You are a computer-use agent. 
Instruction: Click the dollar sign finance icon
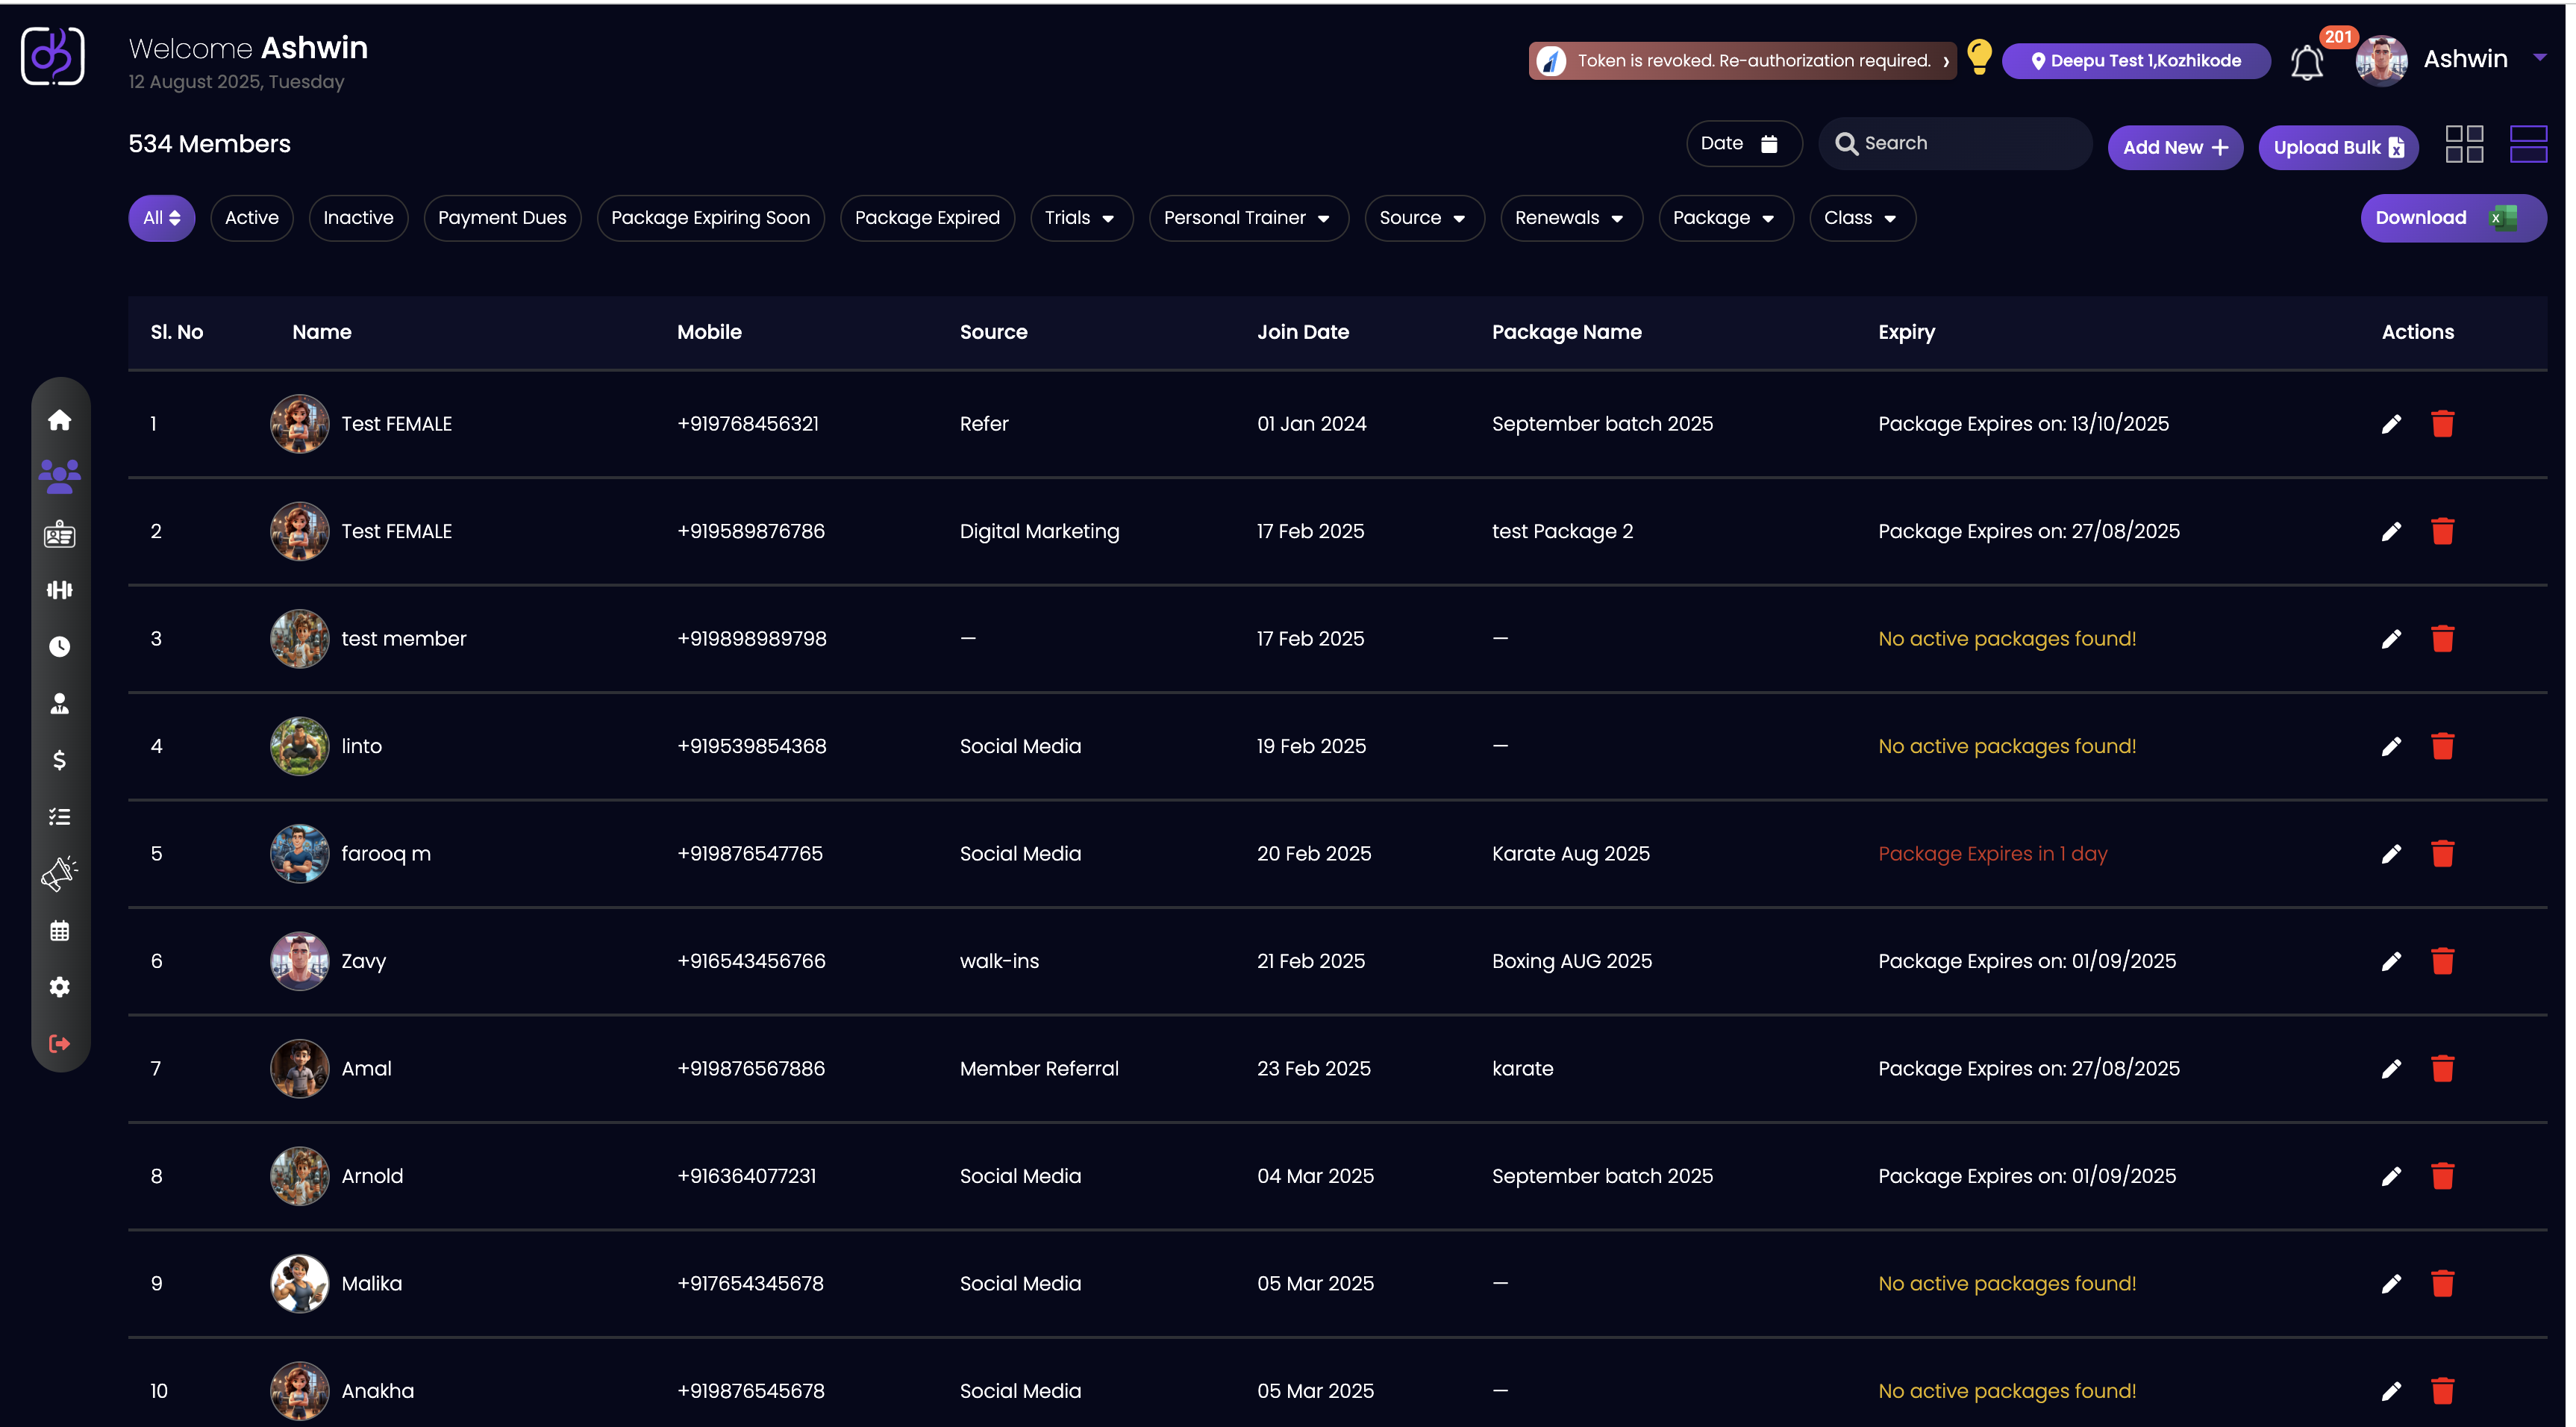coord(59,760)
